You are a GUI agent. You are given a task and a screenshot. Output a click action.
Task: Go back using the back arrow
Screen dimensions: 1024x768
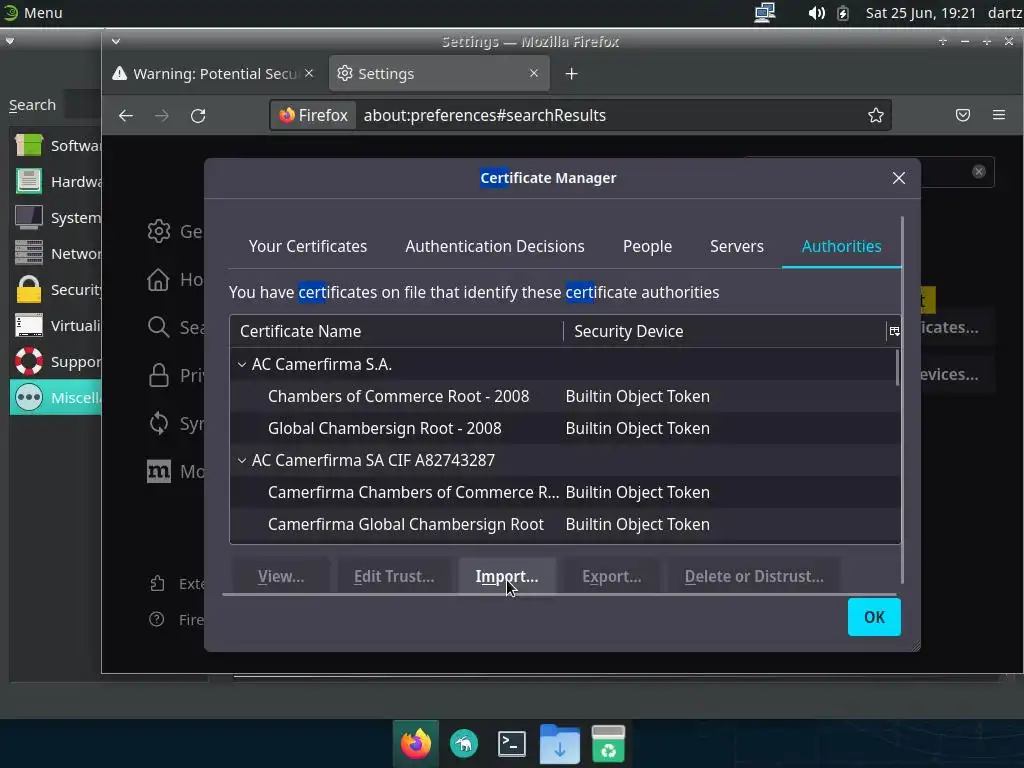tap(126, 116)
